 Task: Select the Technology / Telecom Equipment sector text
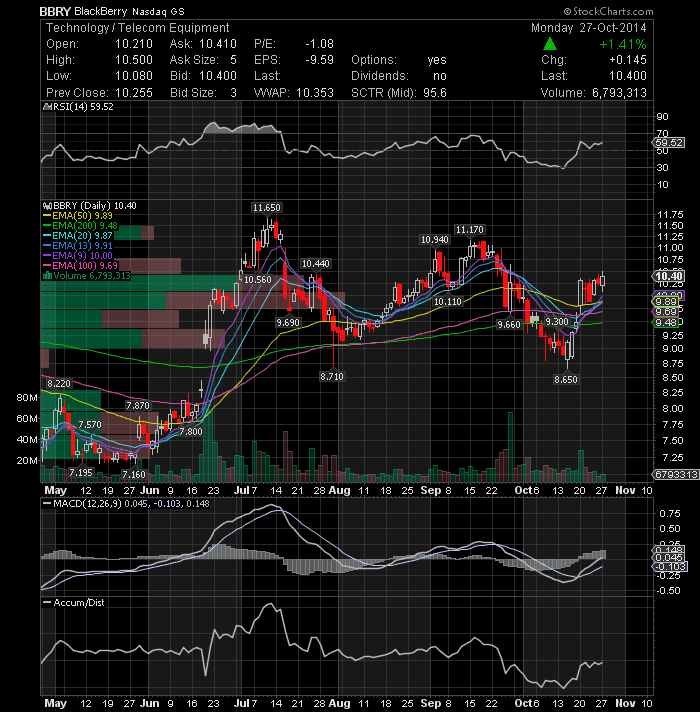138,28
